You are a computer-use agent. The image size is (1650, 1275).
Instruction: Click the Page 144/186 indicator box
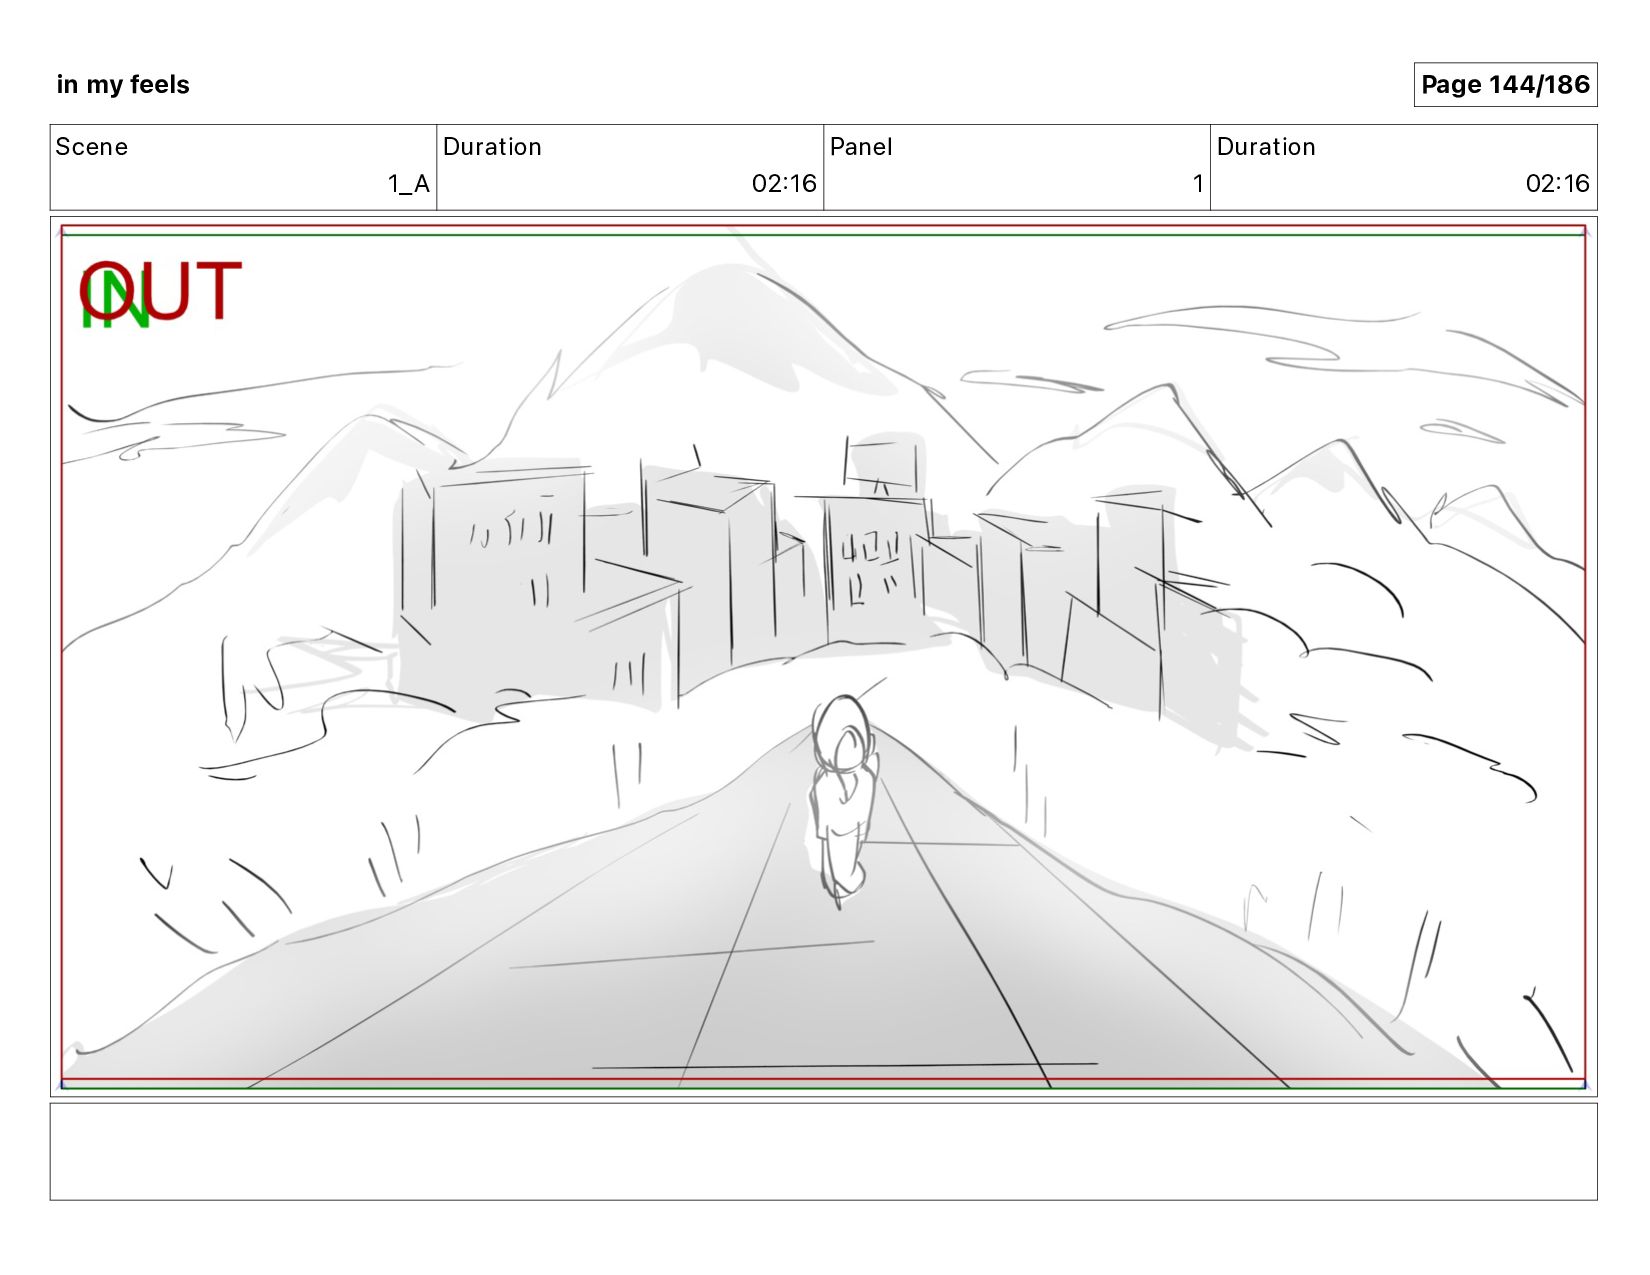click(1505, 84)
